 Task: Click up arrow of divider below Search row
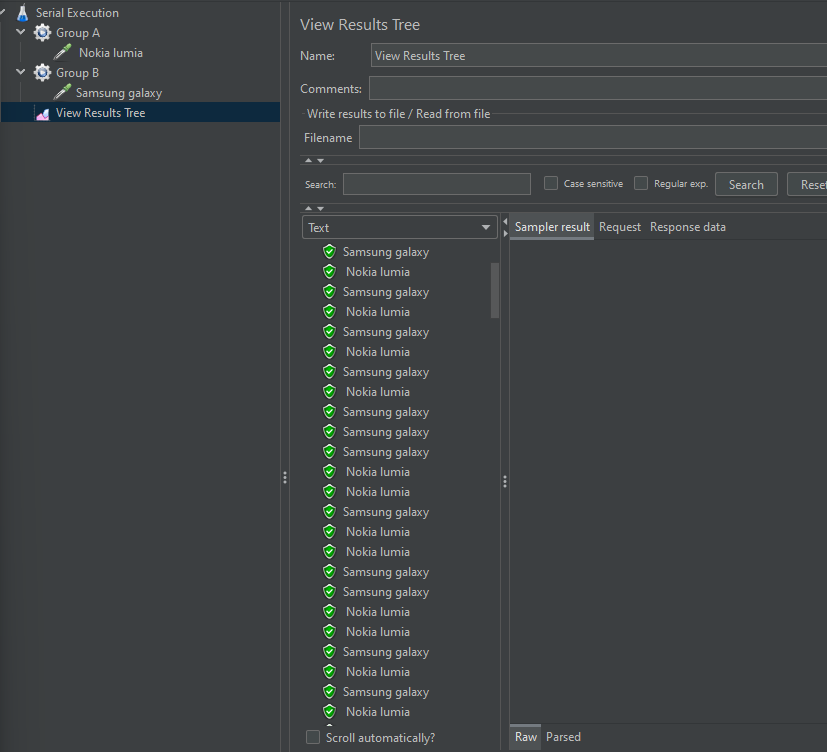pos(309,208)
